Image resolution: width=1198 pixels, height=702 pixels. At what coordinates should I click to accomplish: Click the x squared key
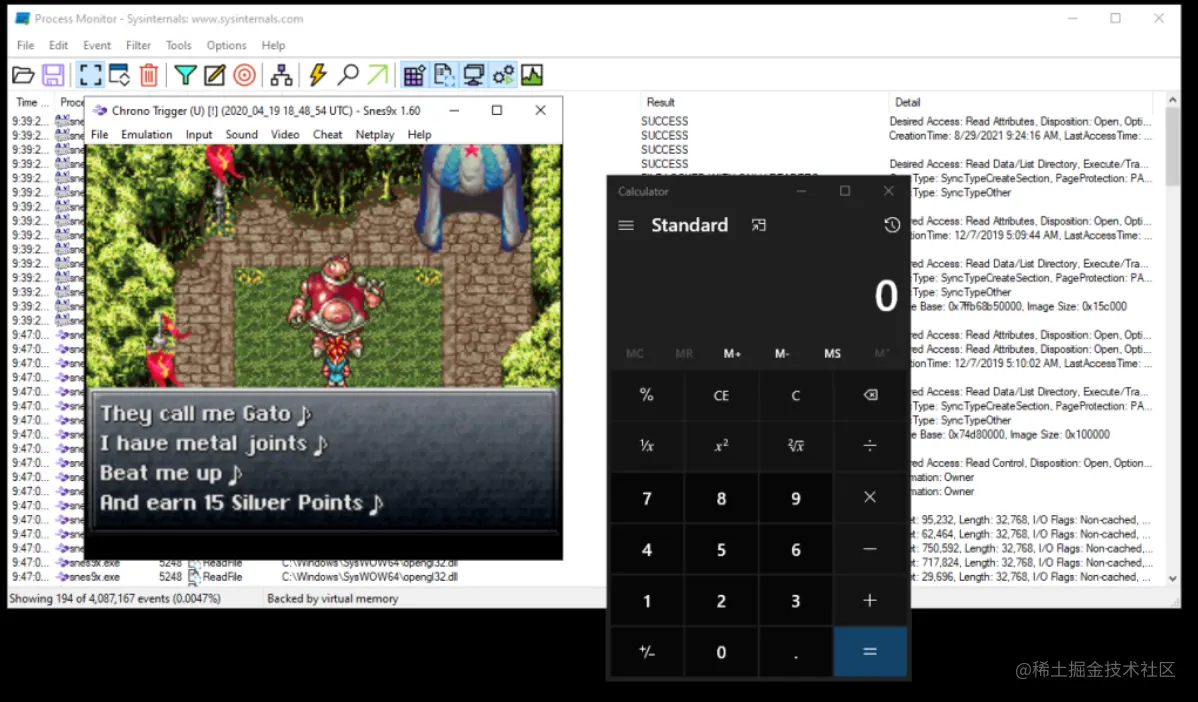[720, 445]
